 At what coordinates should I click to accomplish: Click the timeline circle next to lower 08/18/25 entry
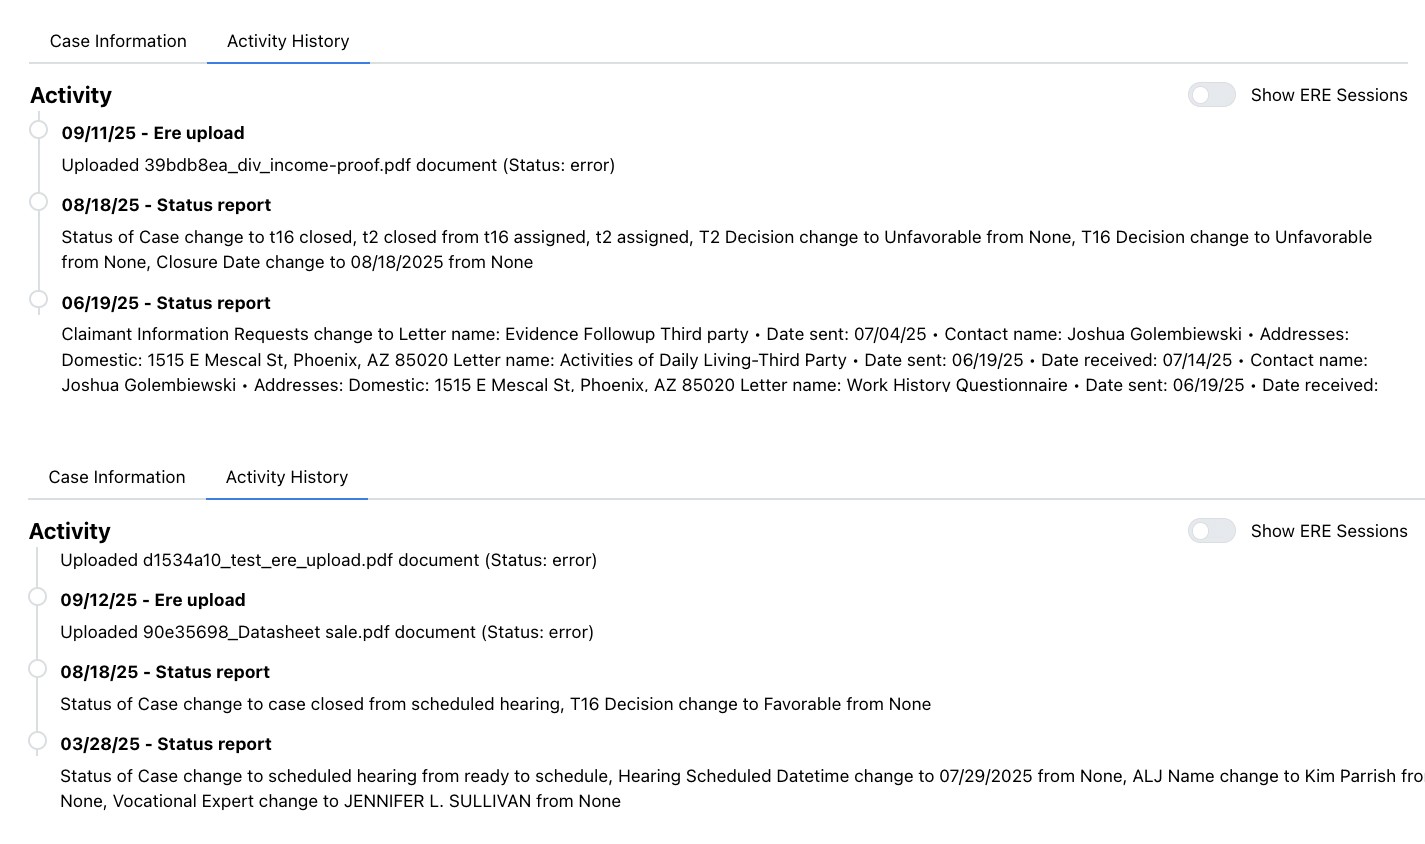point(38,667)
